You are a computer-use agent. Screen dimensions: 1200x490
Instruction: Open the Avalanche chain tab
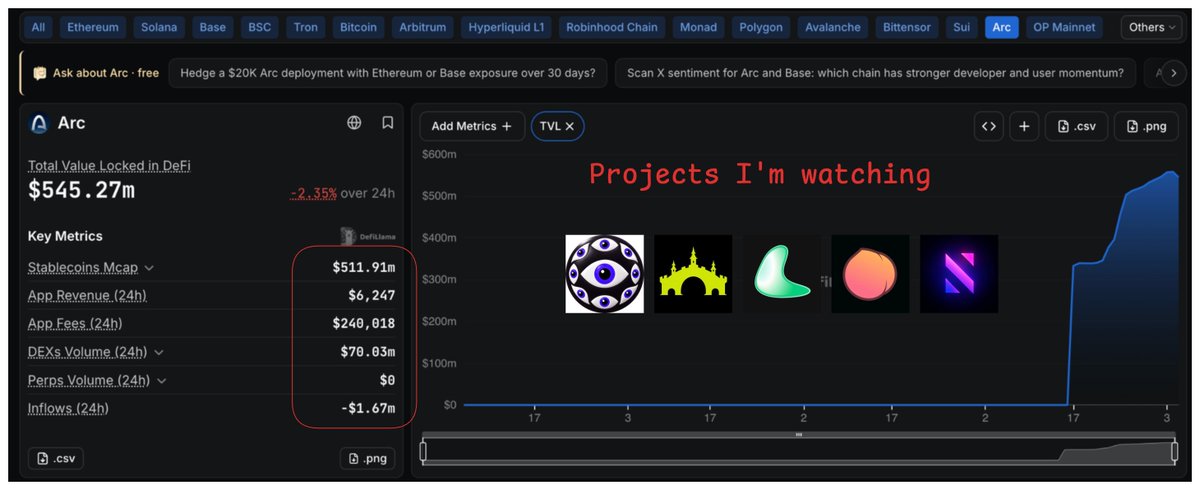(x=833, y=27)
